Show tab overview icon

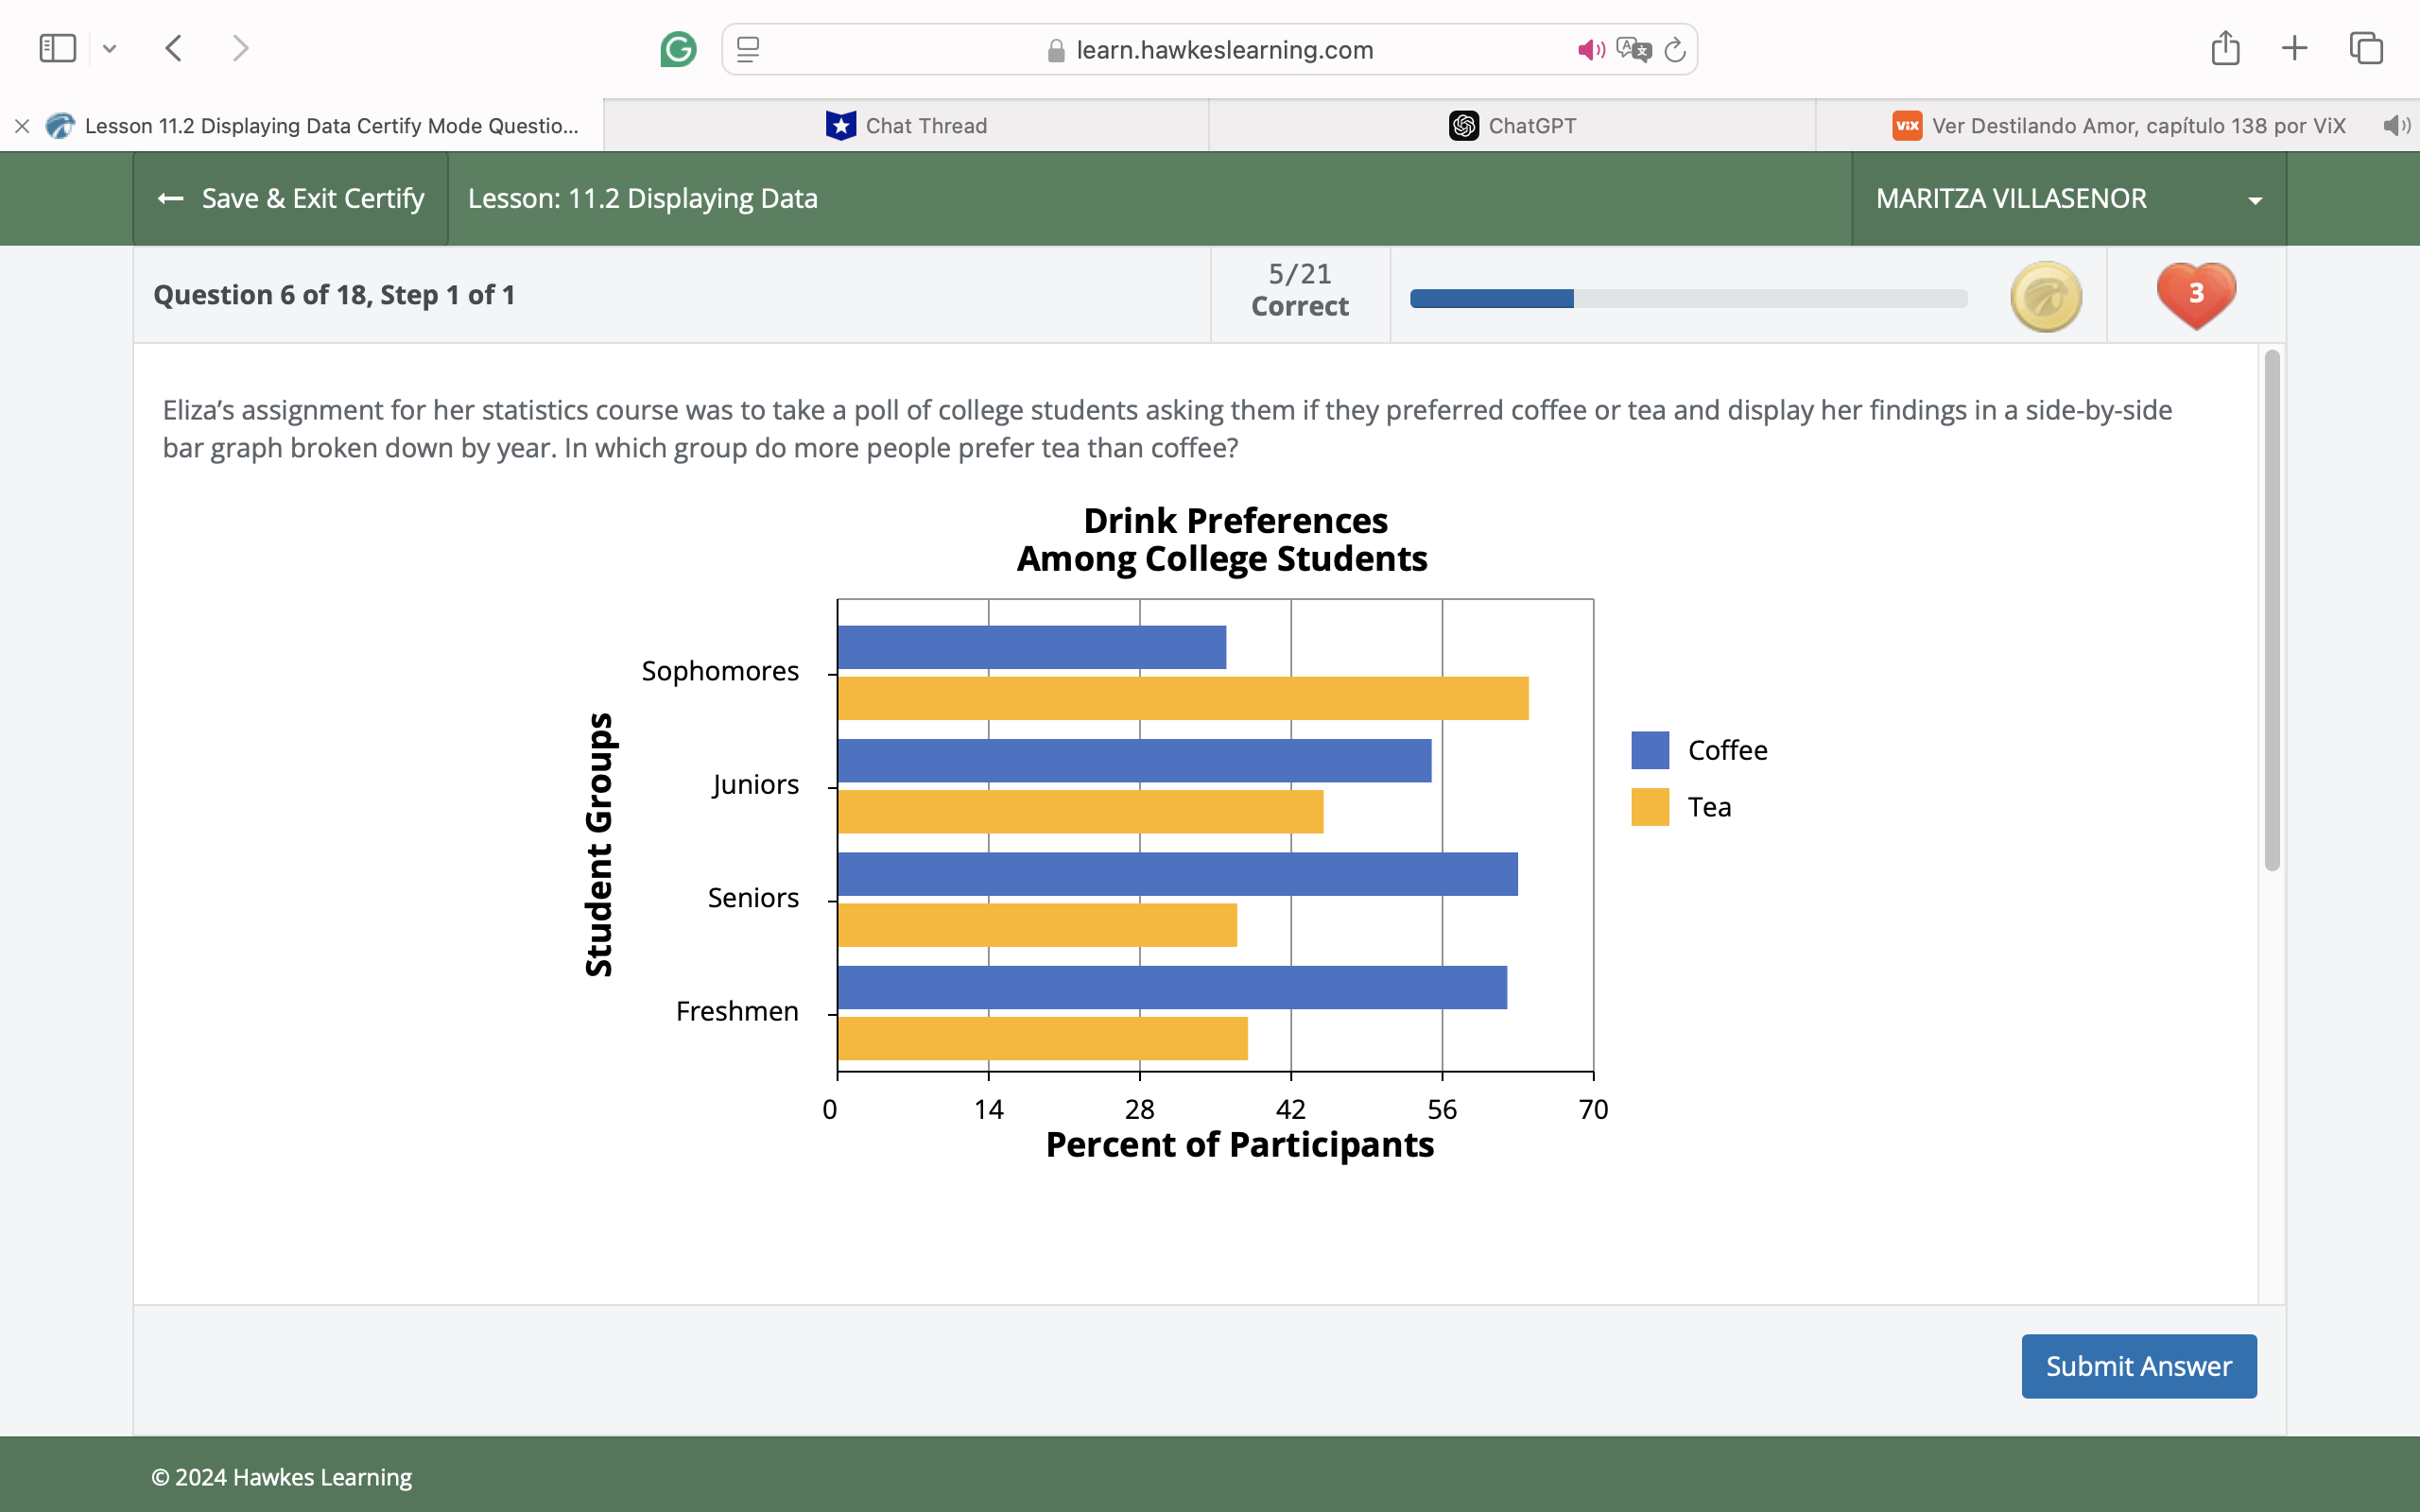[x=2366, y=48]
